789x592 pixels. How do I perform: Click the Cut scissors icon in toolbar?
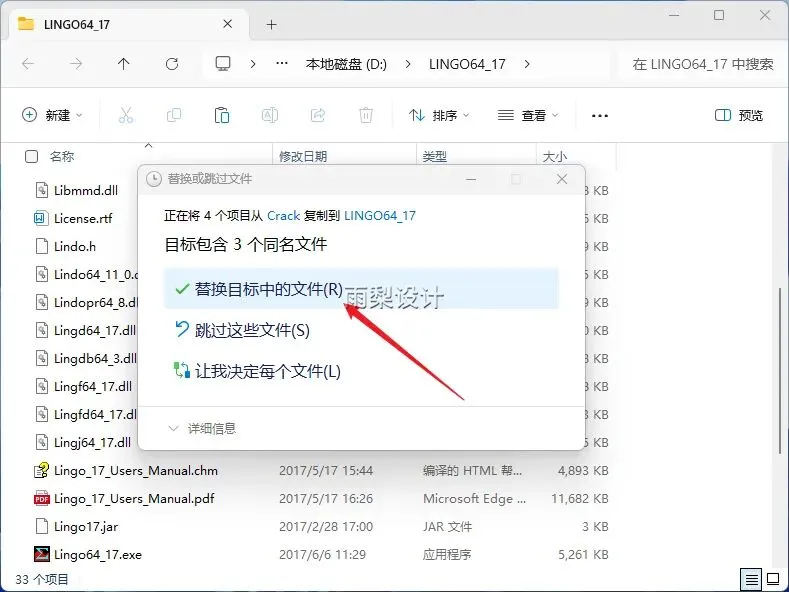pos(126,115)
